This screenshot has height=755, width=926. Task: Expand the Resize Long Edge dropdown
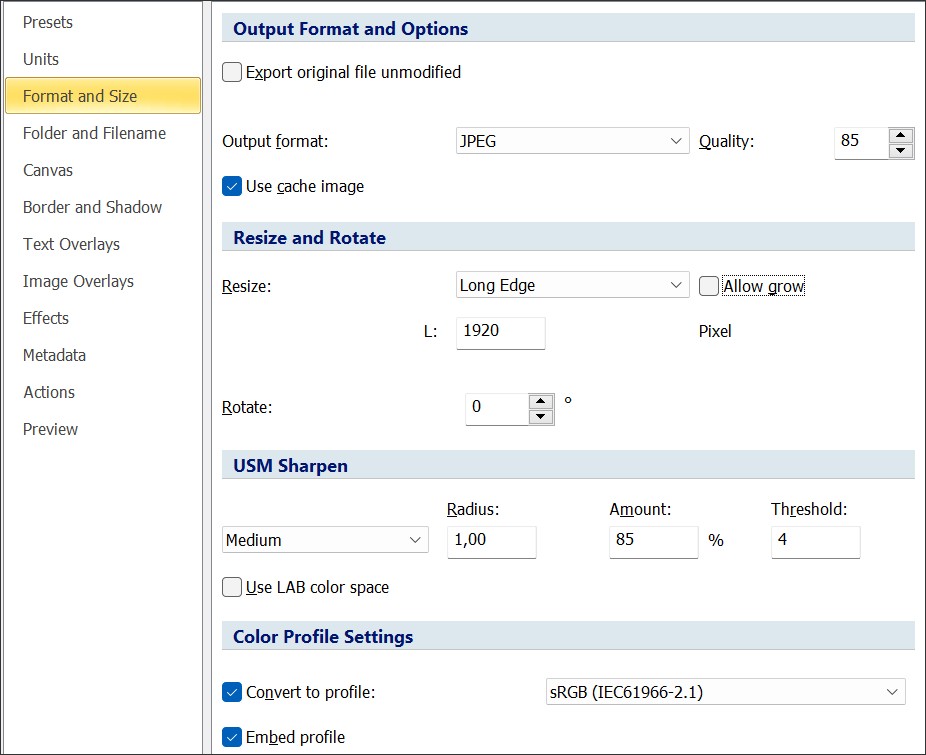tap(572, 285)
